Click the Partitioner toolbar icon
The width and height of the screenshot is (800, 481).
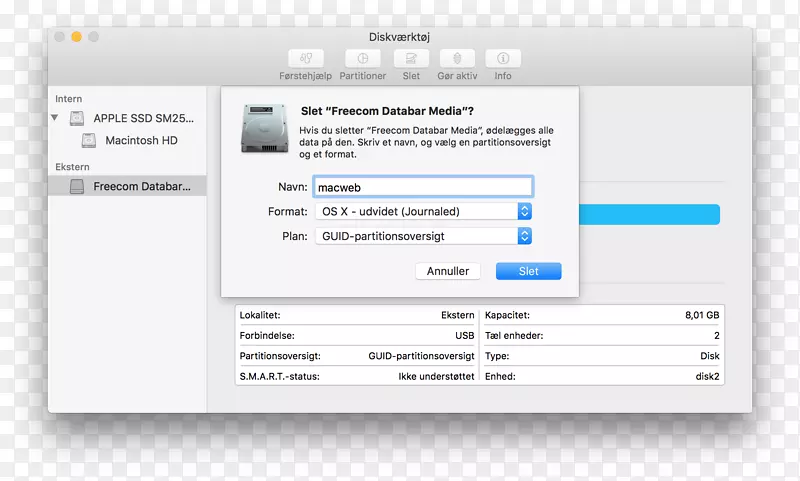tap(360, 59)
